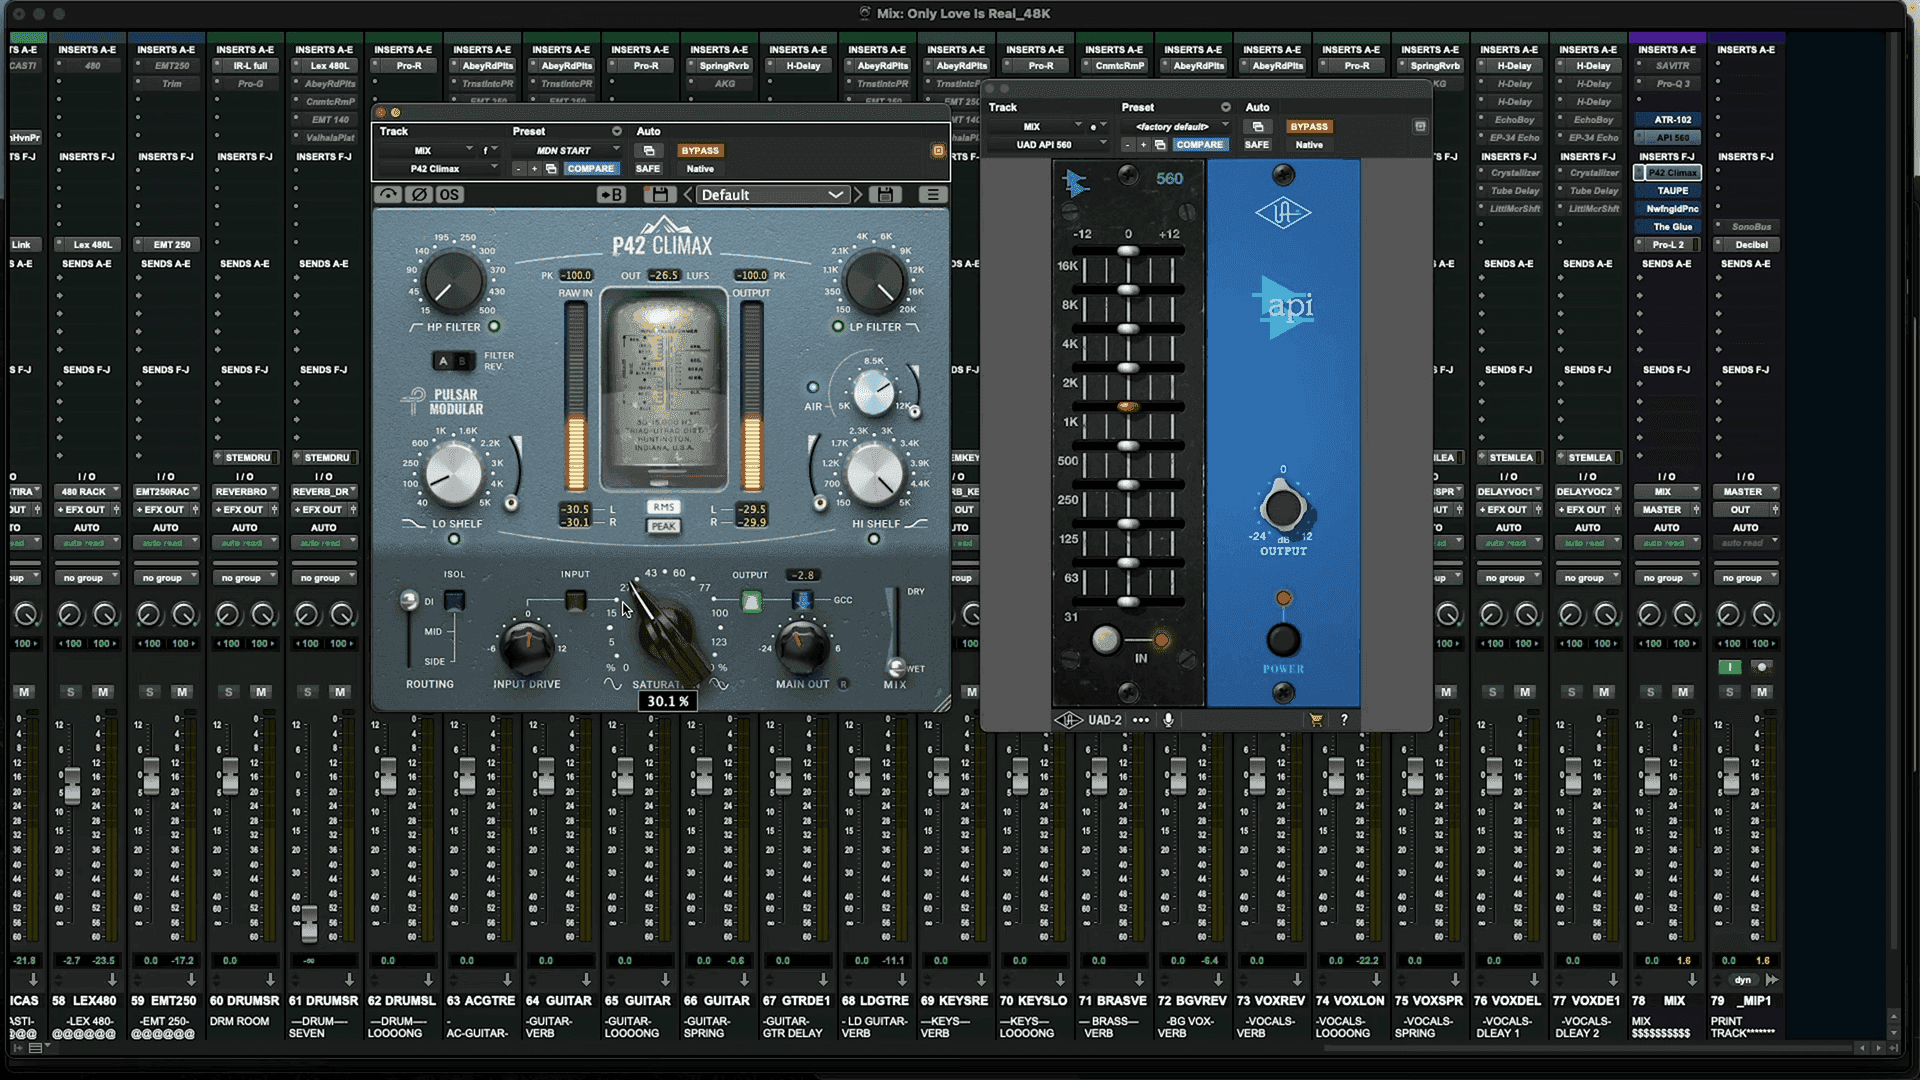Click the Routing DI/MID/SIDE slider knob
Image resolution: width=1920 pixels, height=1080 pixels.
point(408,600)
